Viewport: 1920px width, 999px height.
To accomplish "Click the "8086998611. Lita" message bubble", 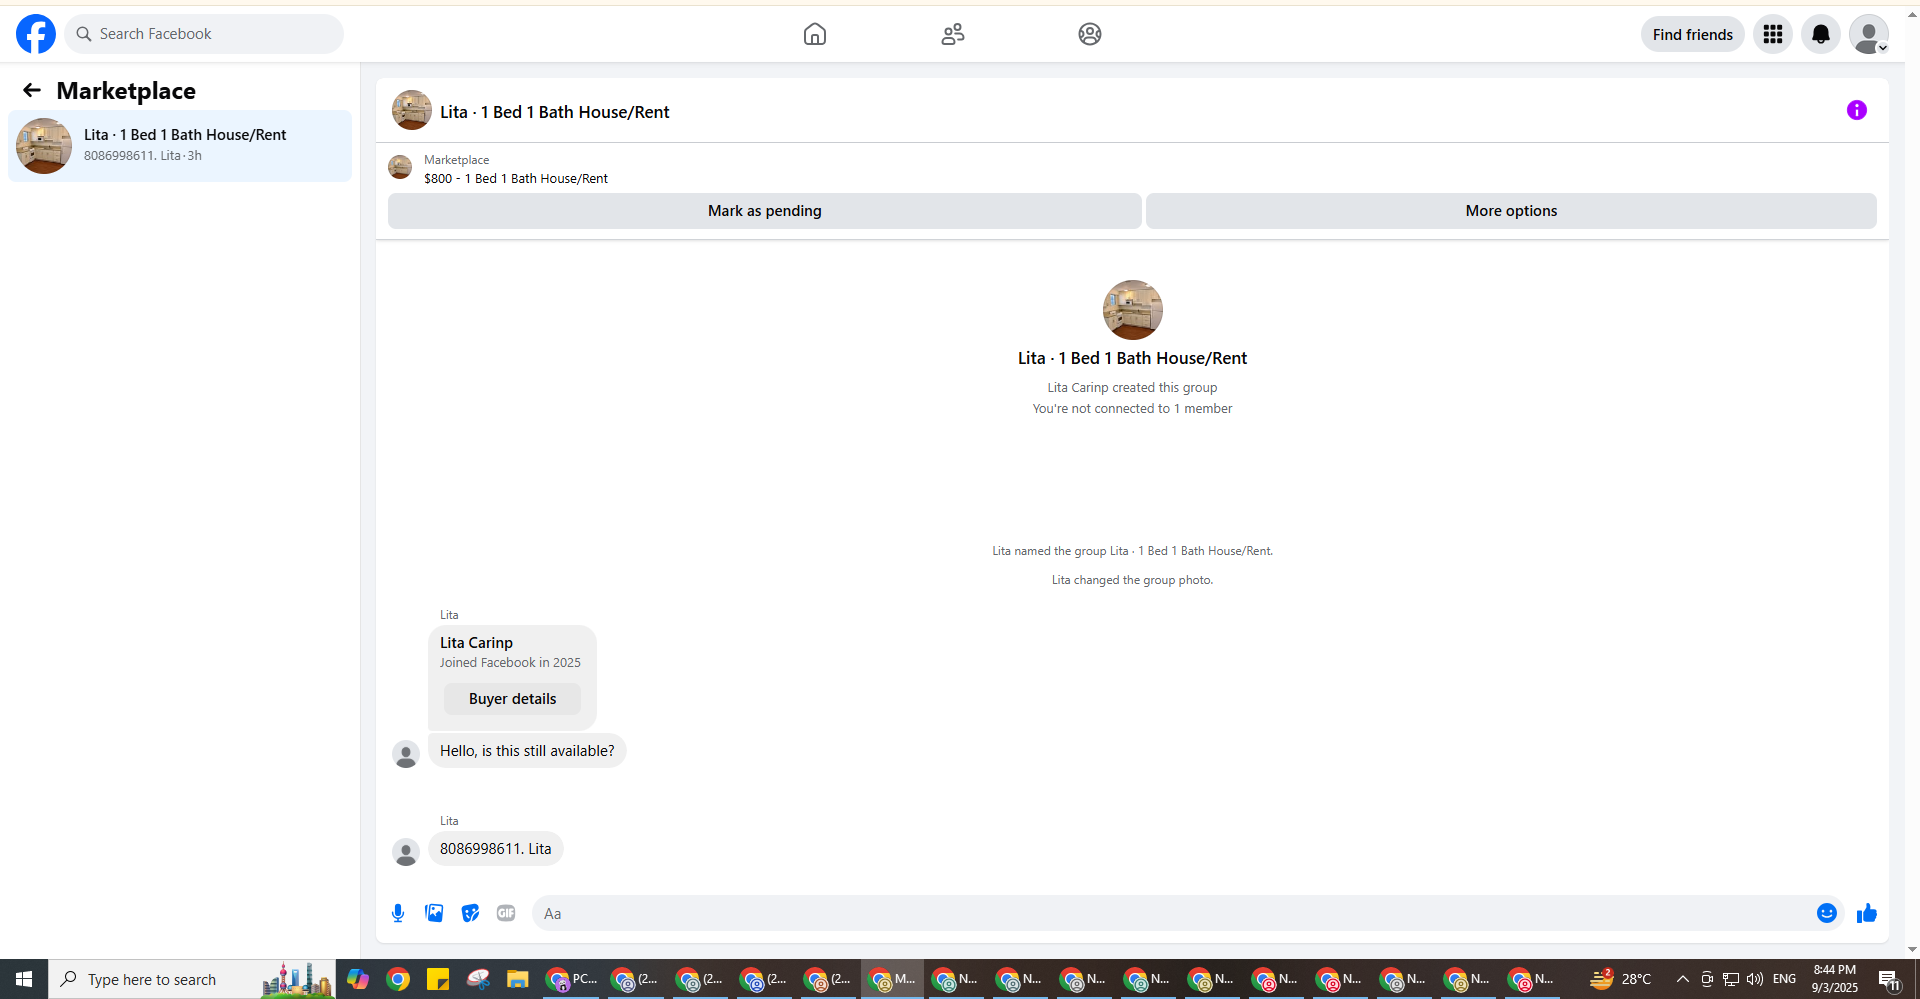I will [x=496, y=849].
